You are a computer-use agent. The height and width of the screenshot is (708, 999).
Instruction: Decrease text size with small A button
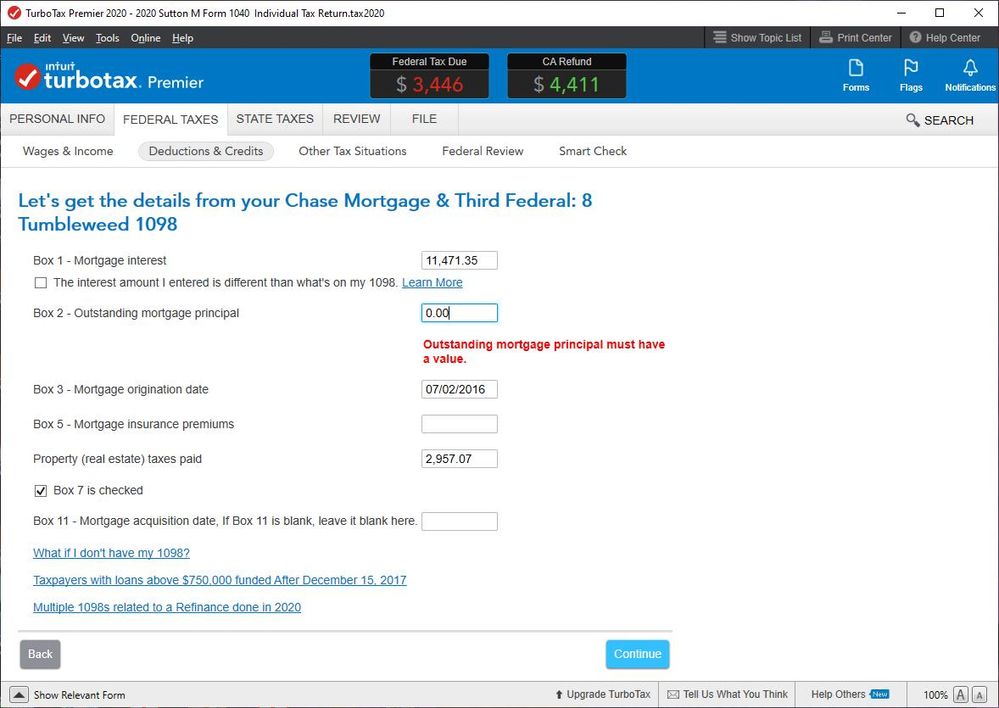point(980,695)
